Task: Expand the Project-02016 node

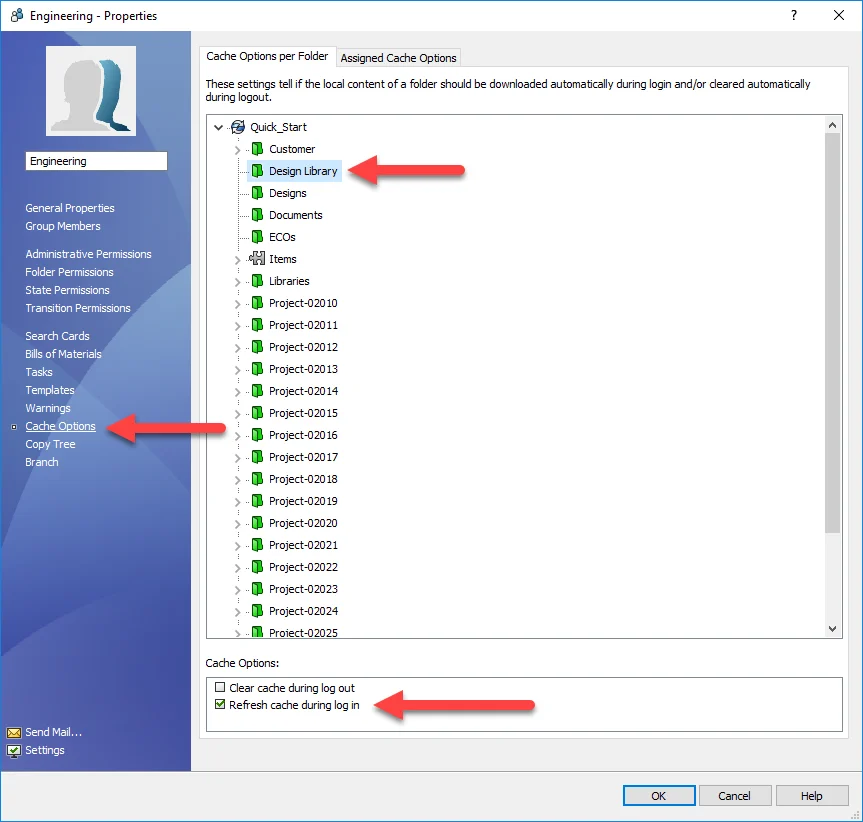Action: pos(237,436)
